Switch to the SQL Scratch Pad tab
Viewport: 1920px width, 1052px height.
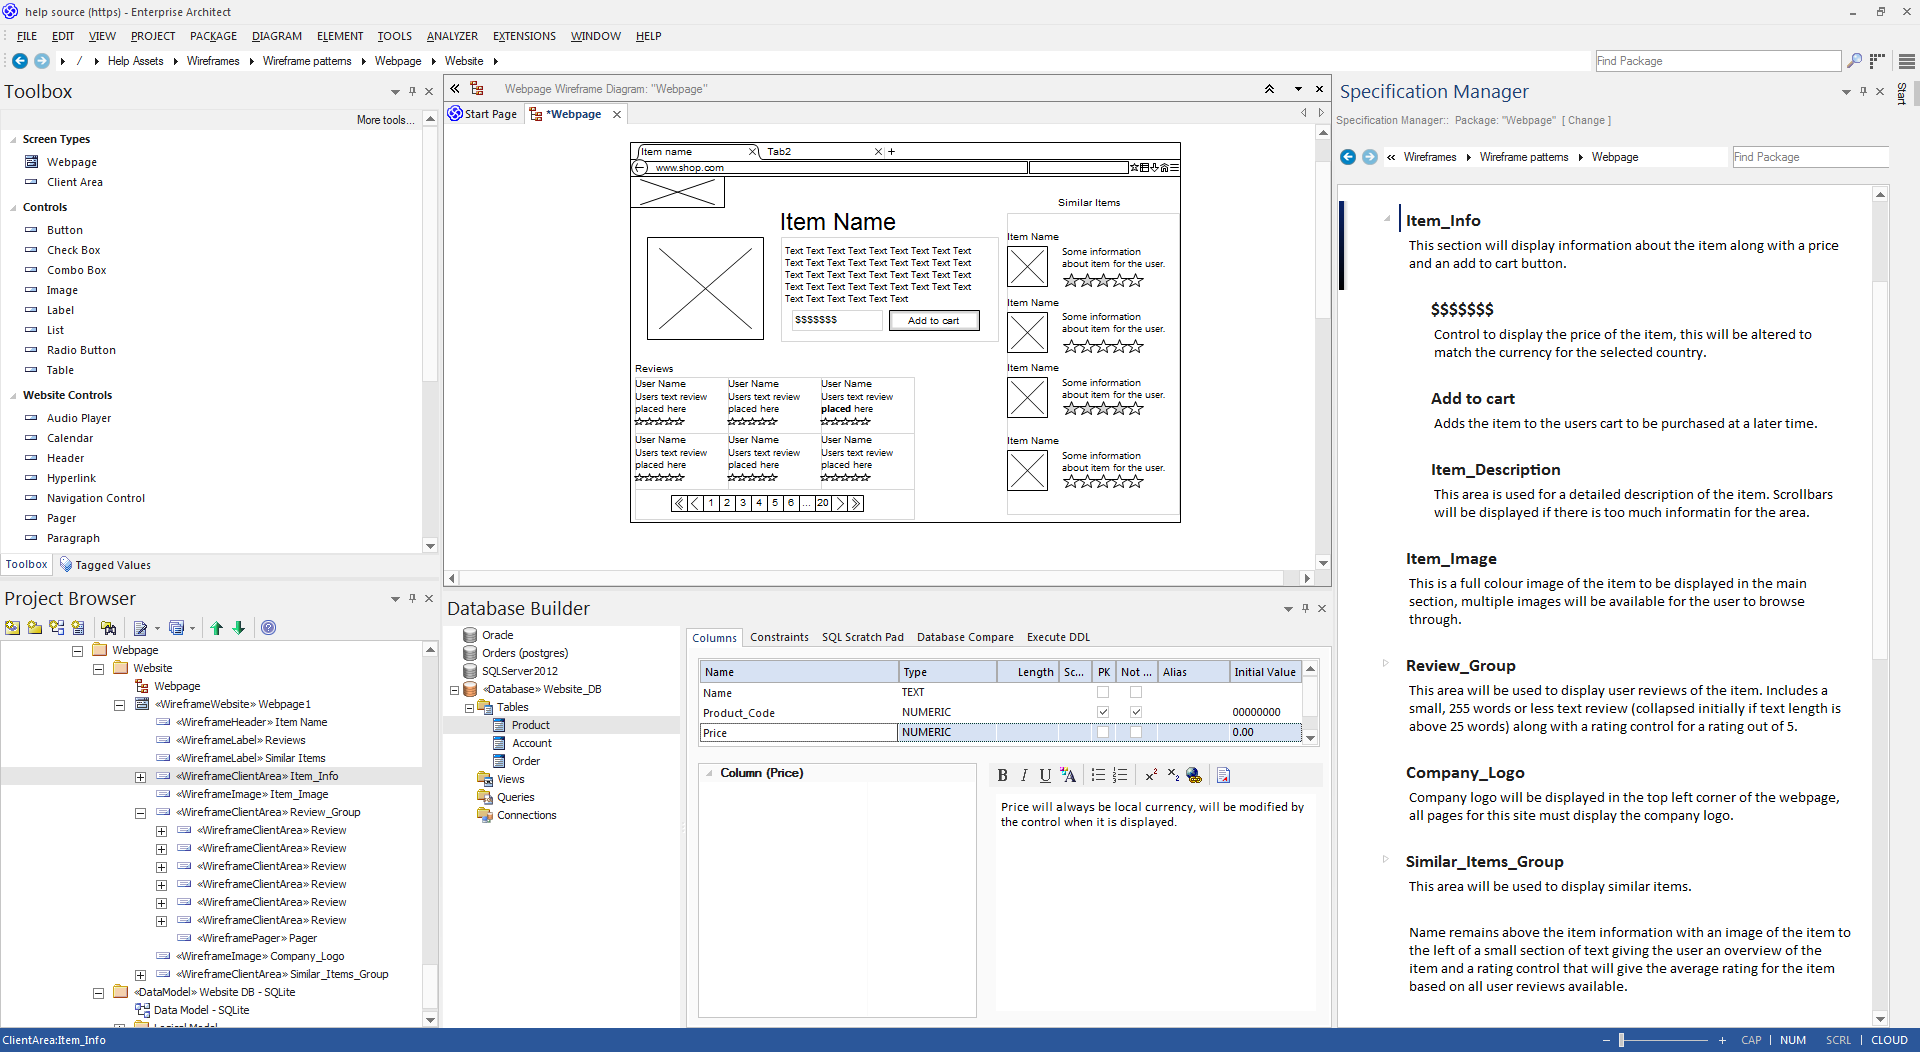[862, 637]
